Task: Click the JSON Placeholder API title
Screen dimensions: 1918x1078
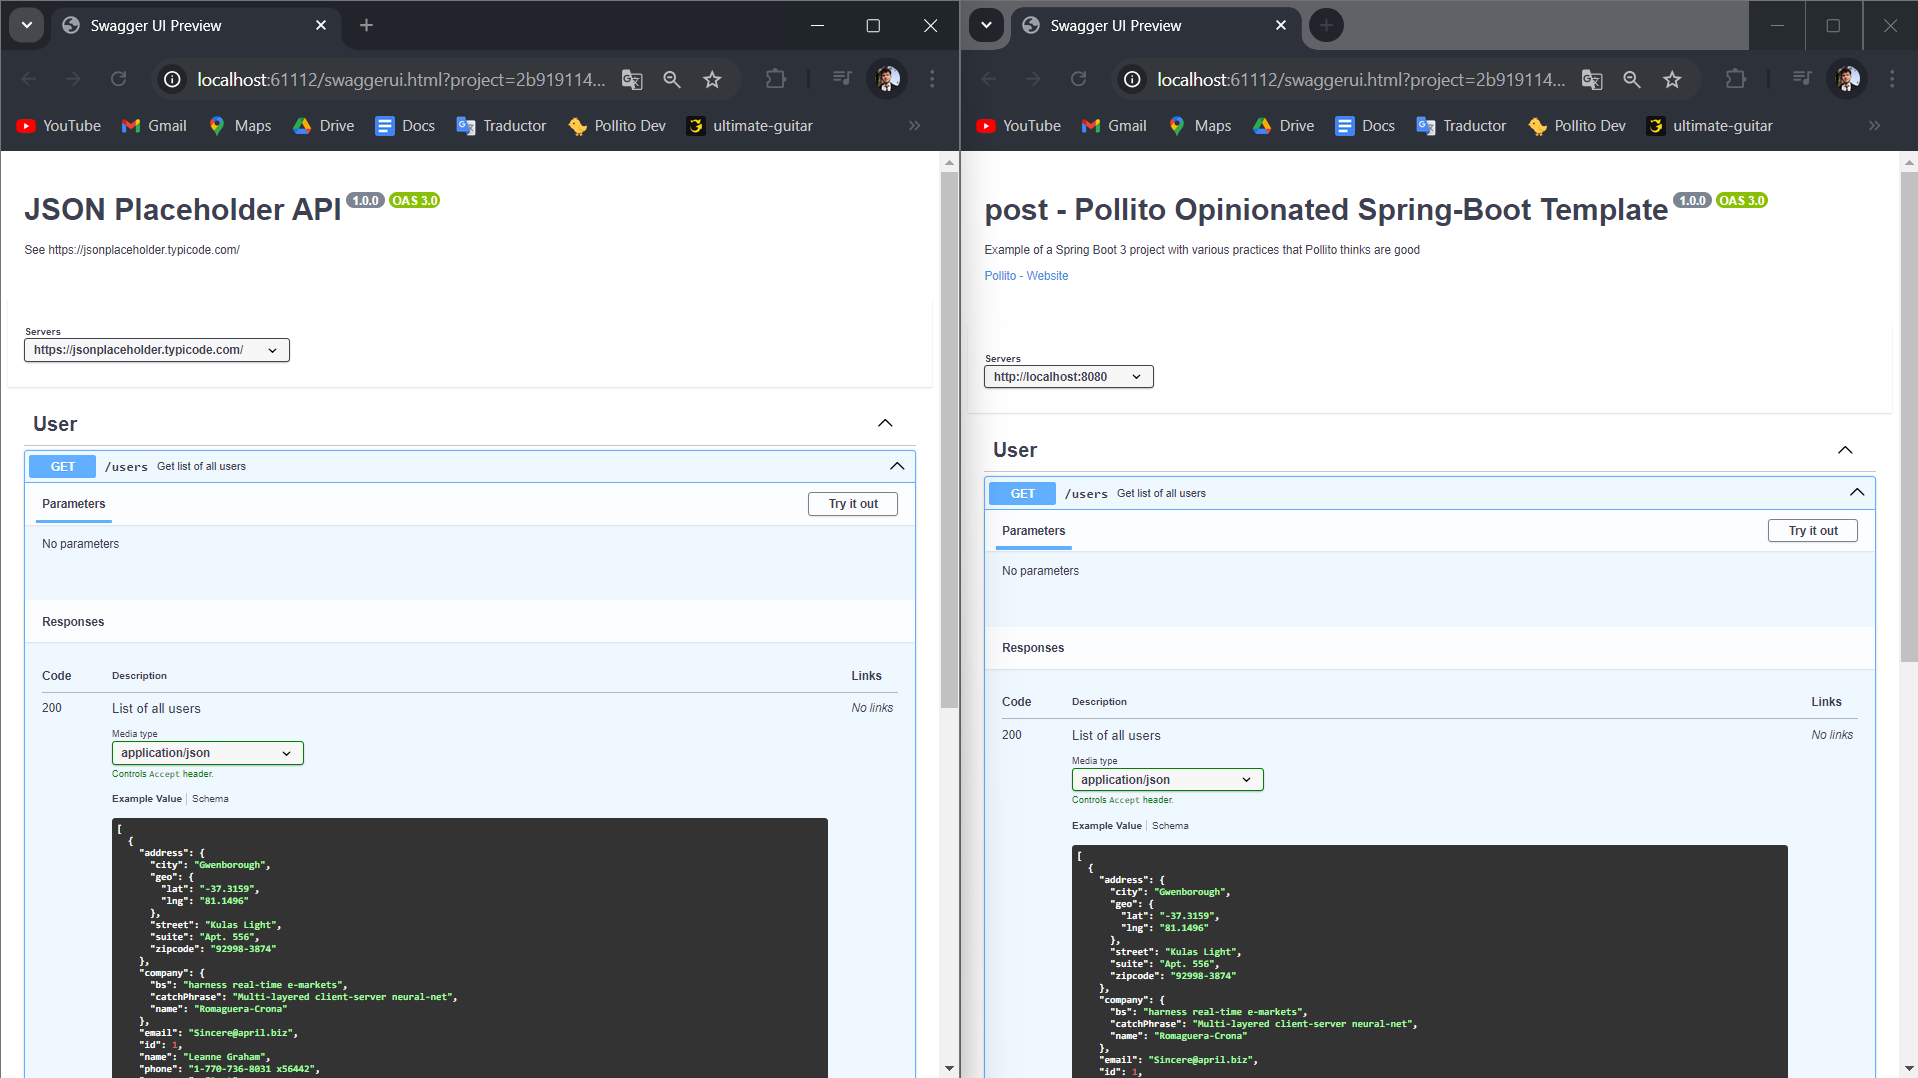Action: [183, 210]
